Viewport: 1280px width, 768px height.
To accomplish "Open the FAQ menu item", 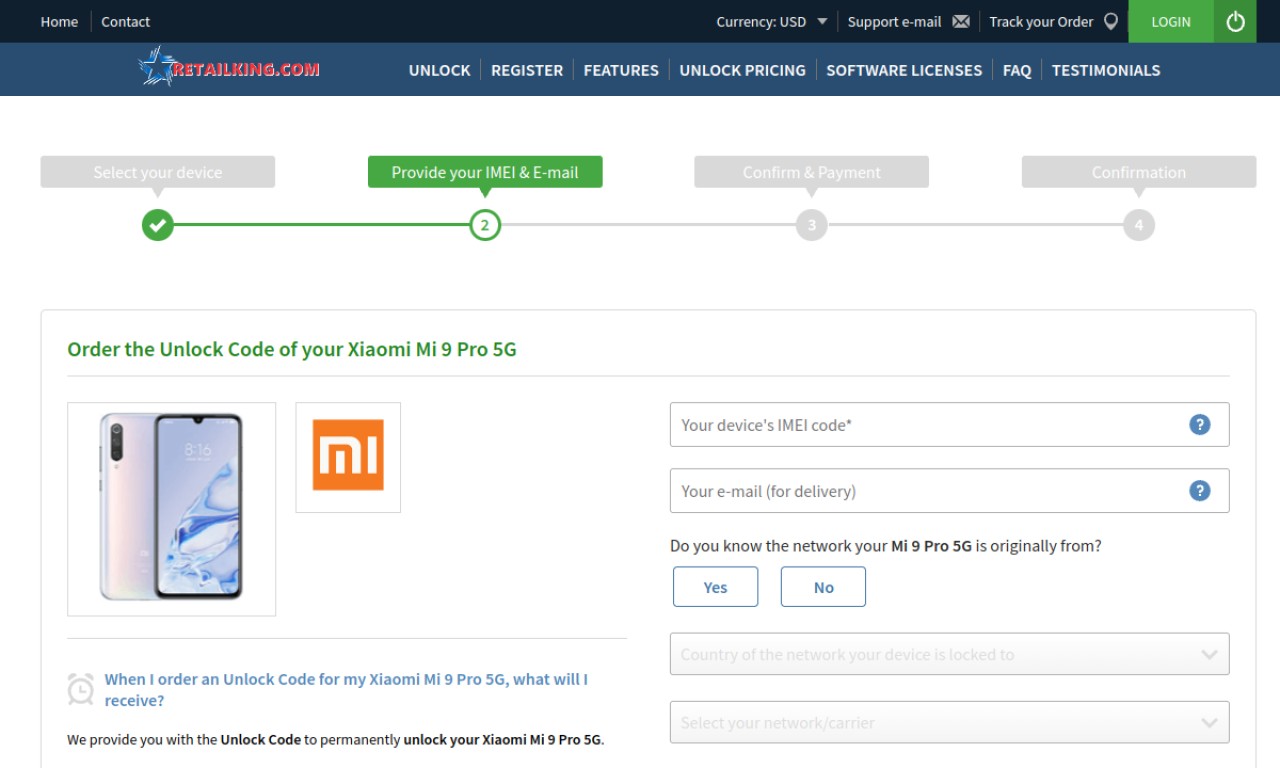I will coord(1017,70).
